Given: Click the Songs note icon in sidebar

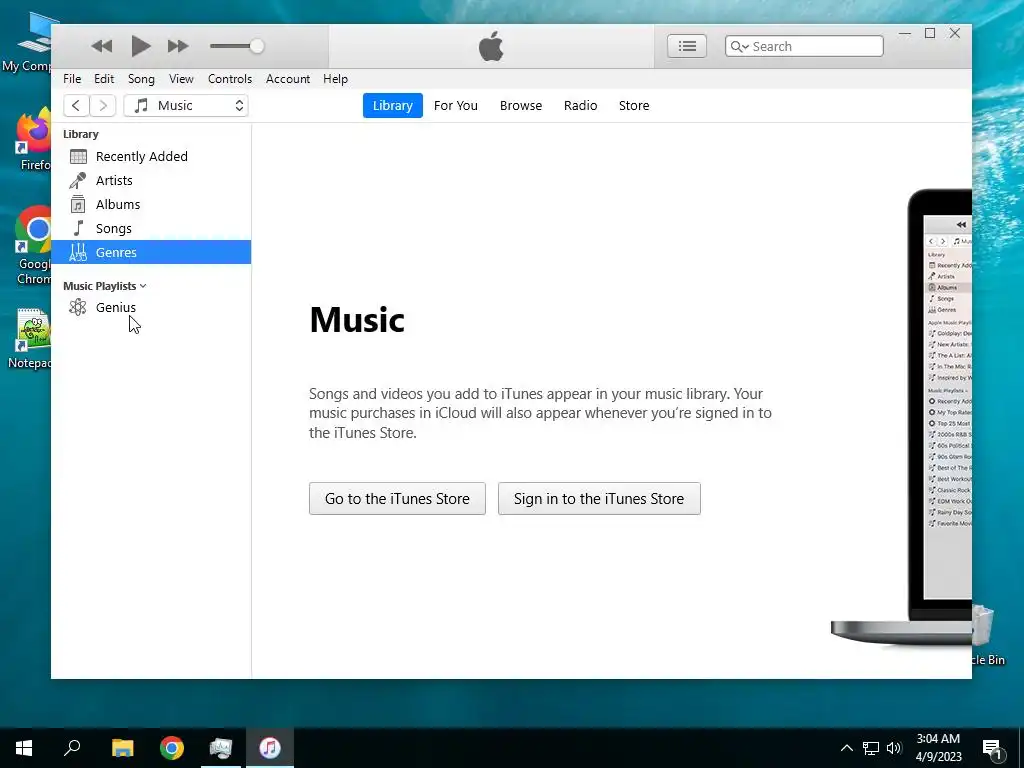Looking at the screenshot, I should tap(78, 228).
